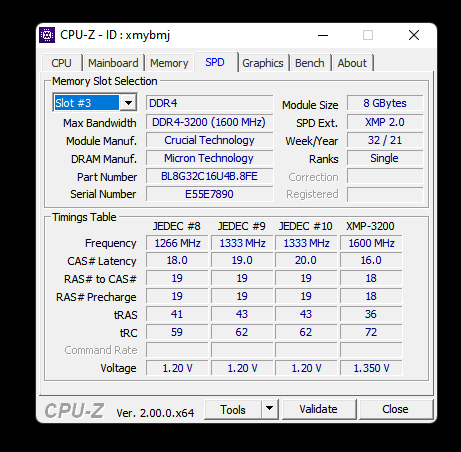Click the empty Registered field

point(385,194)
